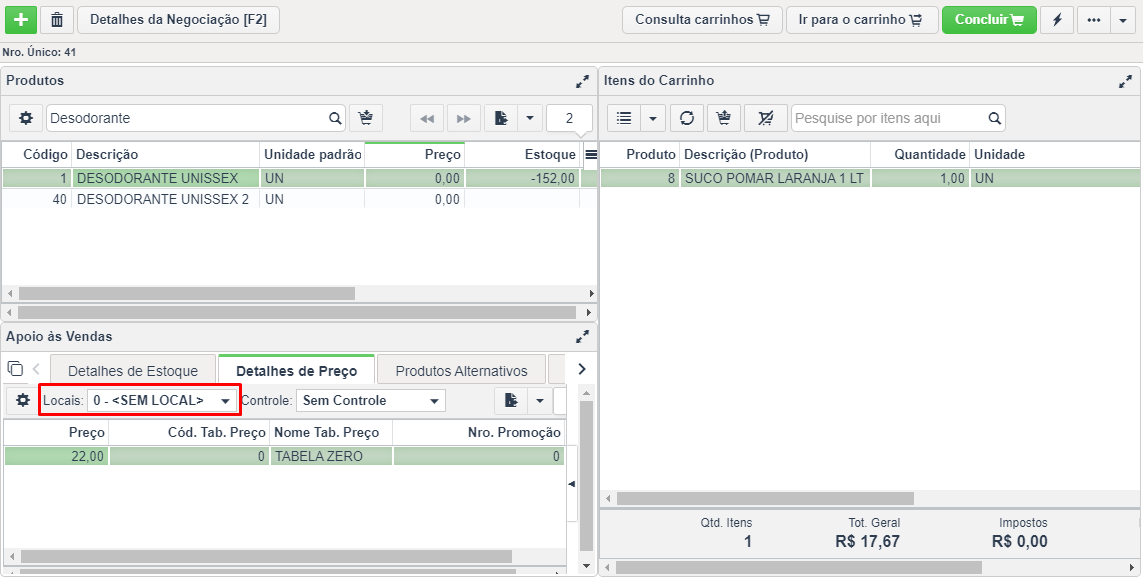Open the Locais dropdown
Viewport: 1143px width, 578px height.
(x=161, y=400)
